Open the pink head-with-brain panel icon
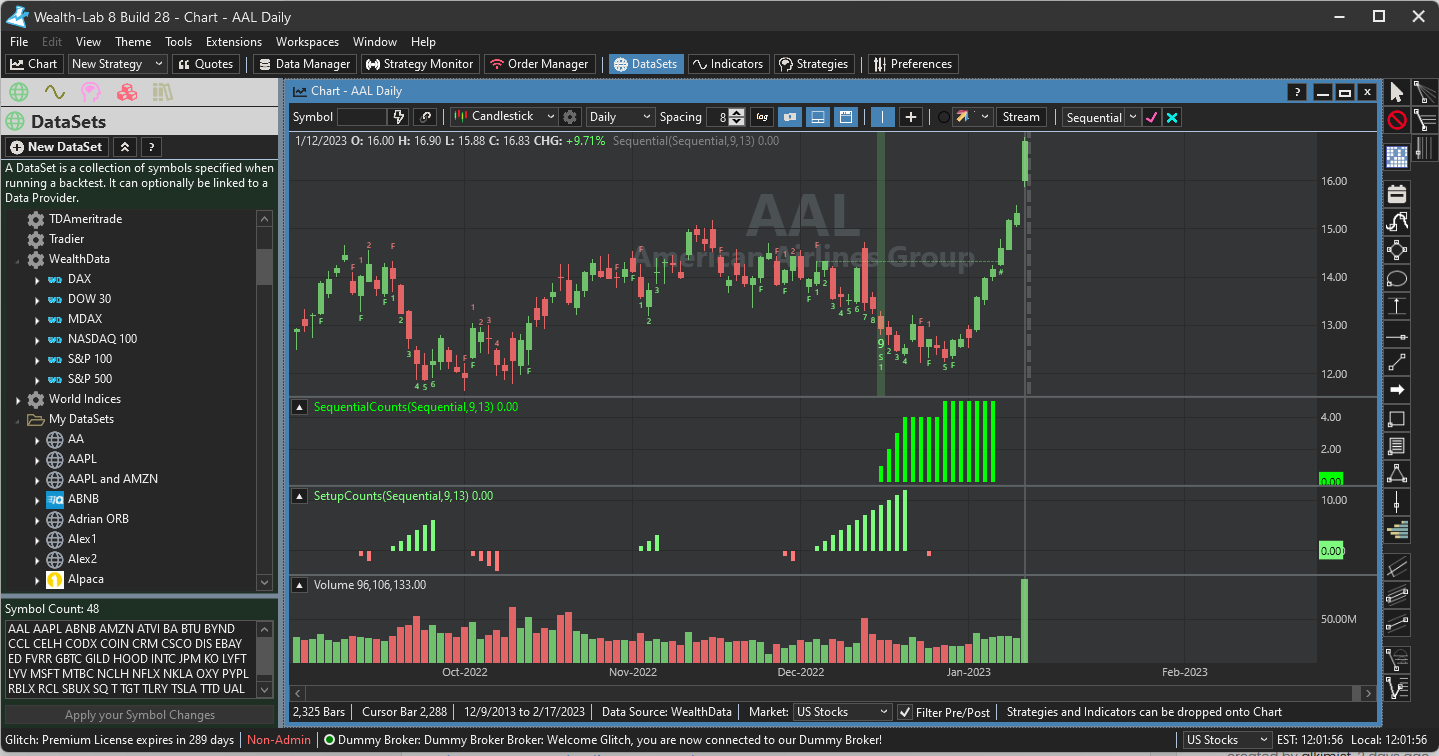The height and width of the screenshot is (756, 1439). click(x=90, y=92)
